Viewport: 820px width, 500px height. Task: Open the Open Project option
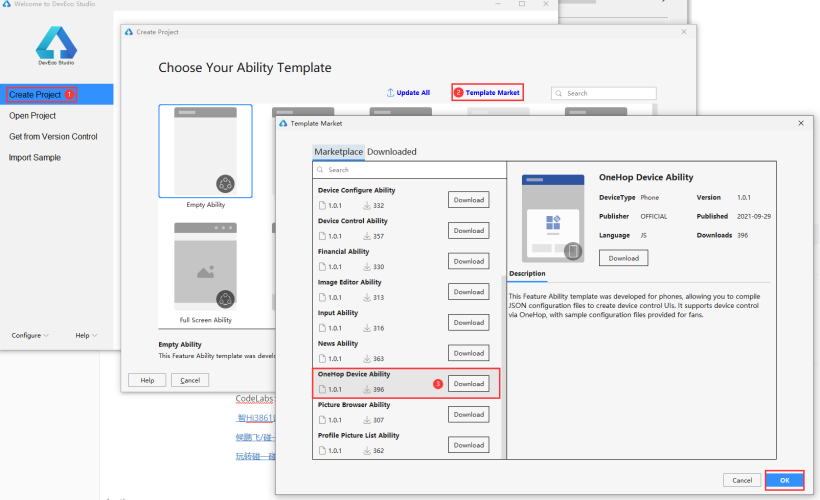(x=32, y=116)
